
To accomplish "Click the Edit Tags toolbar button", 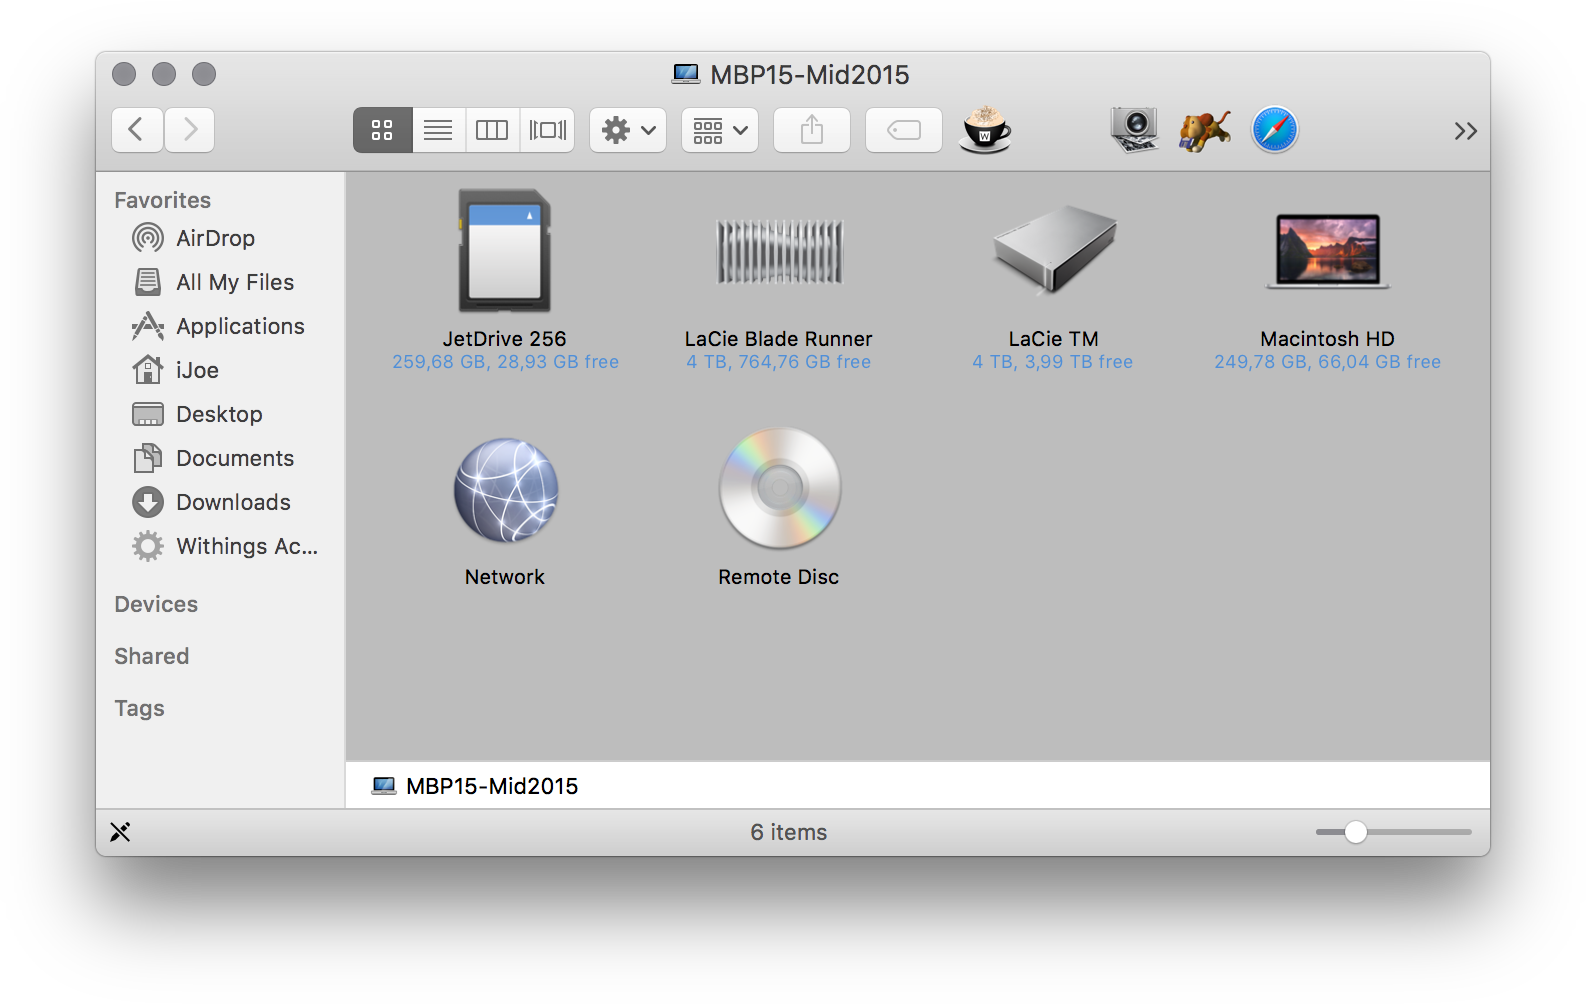I will (904, 130).
